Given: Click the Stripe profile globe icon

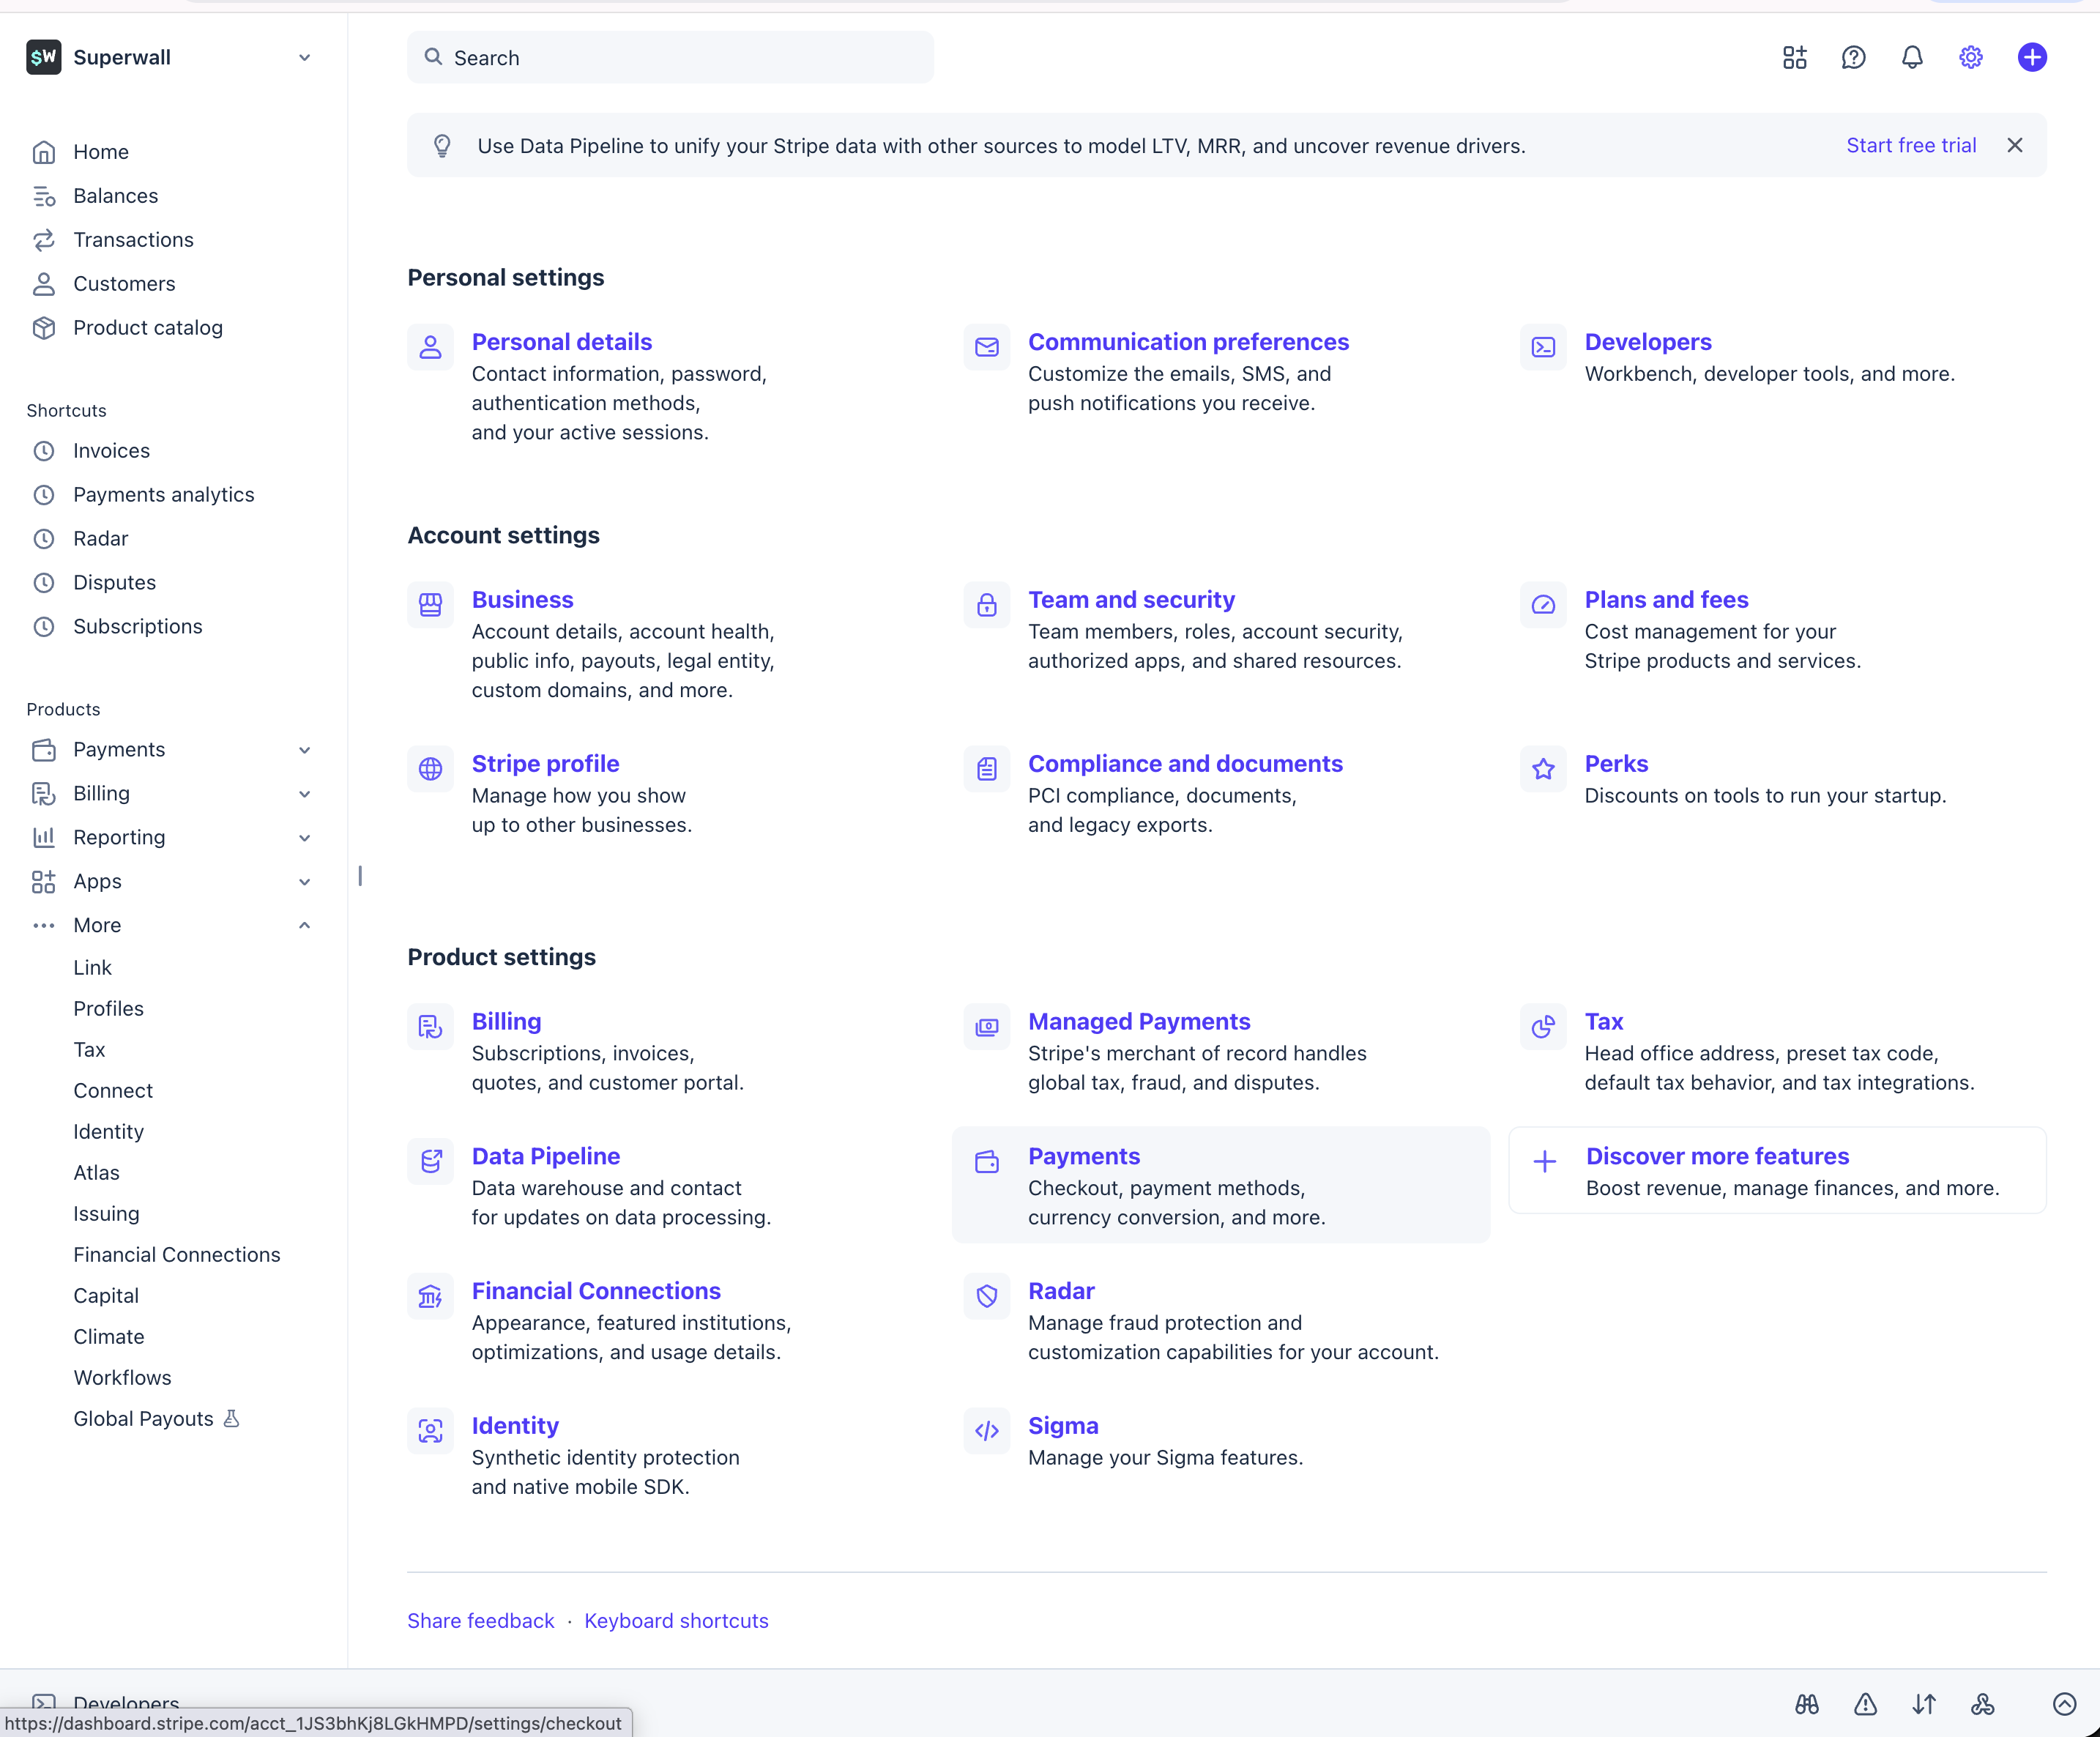Looking at the screenshot, I should [430, 769].
